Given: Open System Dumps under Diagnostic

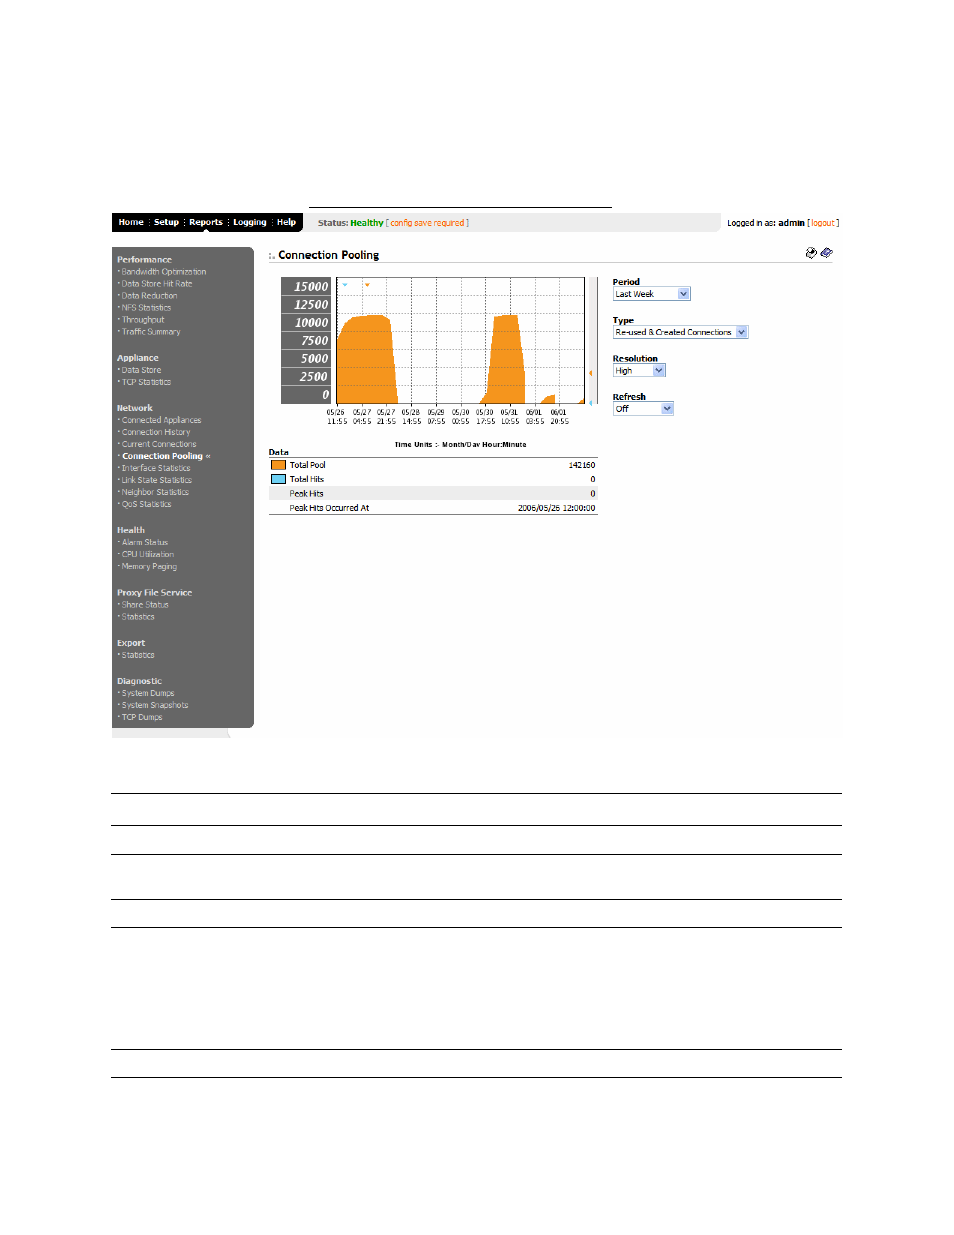Looking at the screenshot, I should (148, 693).
